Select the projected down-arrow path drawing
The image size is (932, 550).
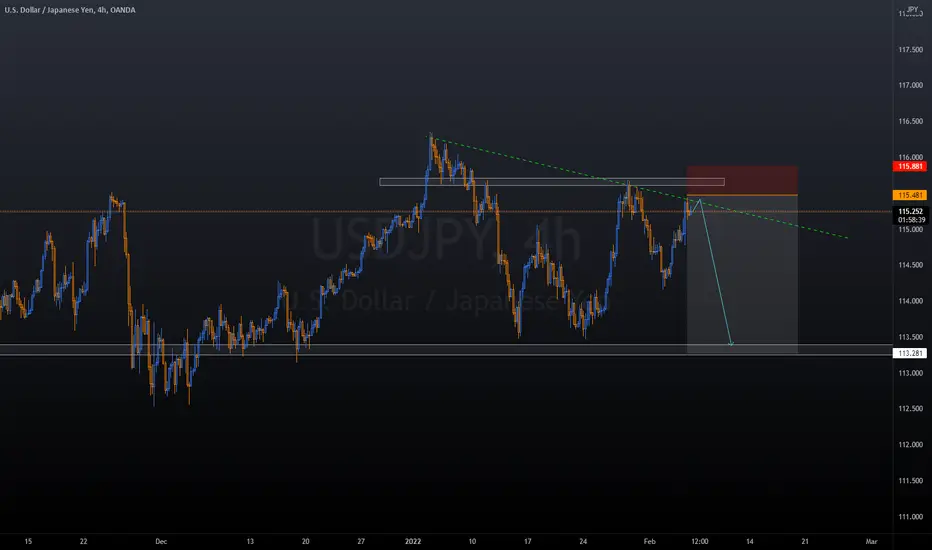coord(716,272)
